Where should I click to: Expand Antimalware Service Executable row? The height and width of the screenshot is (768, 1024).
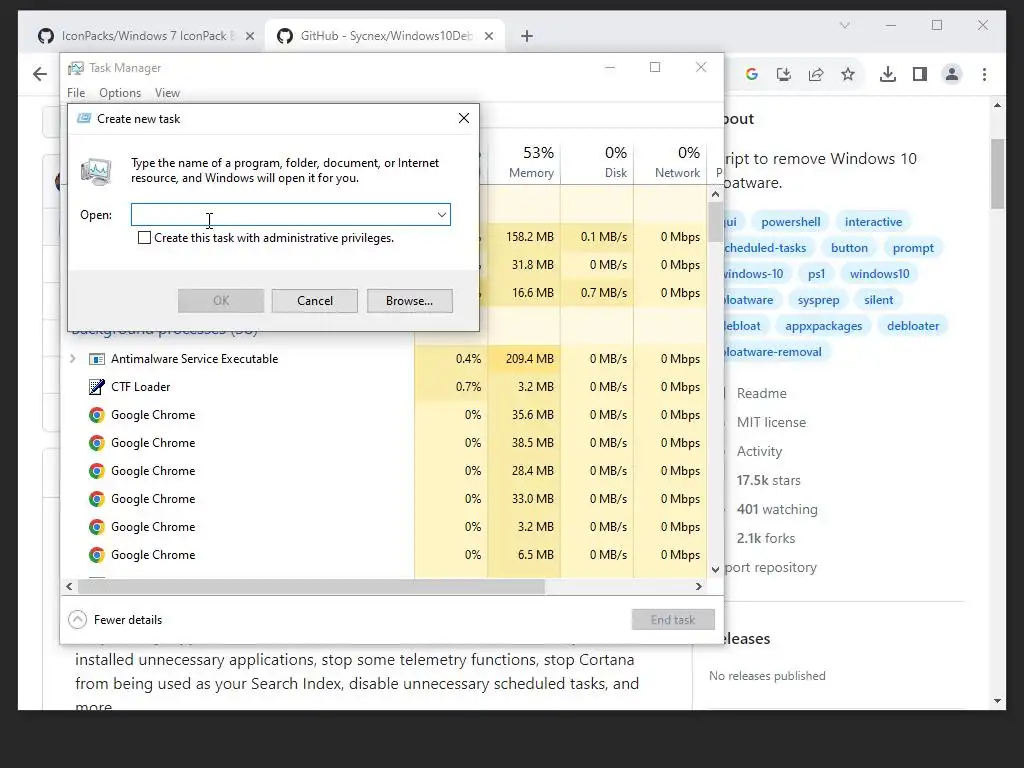tap(72, 359)
